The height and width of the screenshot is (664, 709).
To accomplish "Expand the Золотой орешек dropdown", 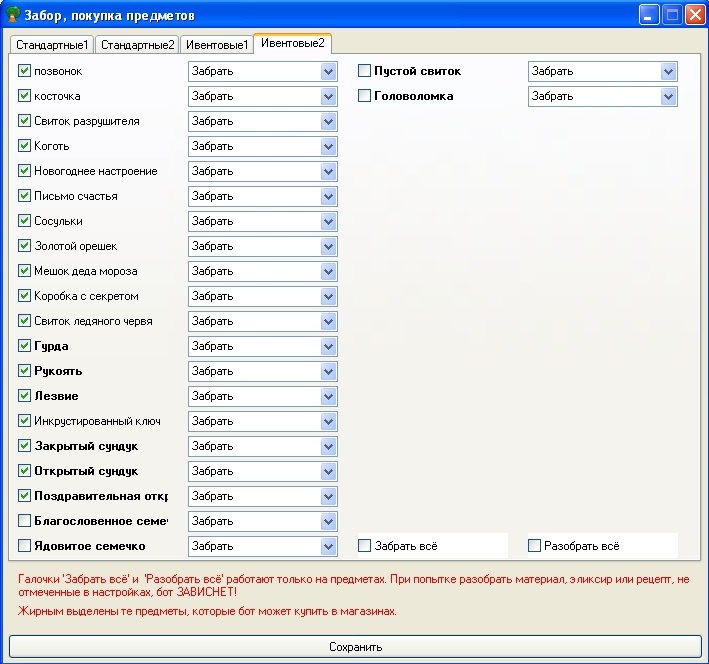I will (328, 246).
